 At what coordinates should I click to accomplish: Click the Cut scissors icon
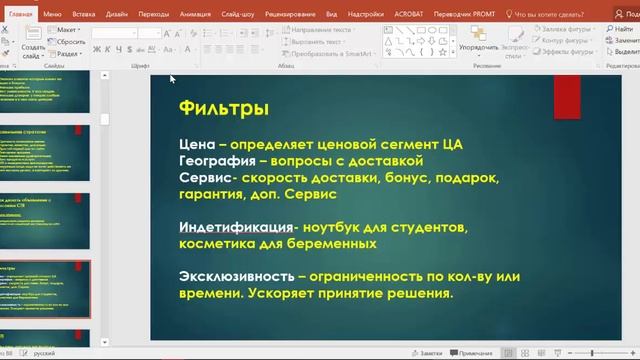point(5,29)
